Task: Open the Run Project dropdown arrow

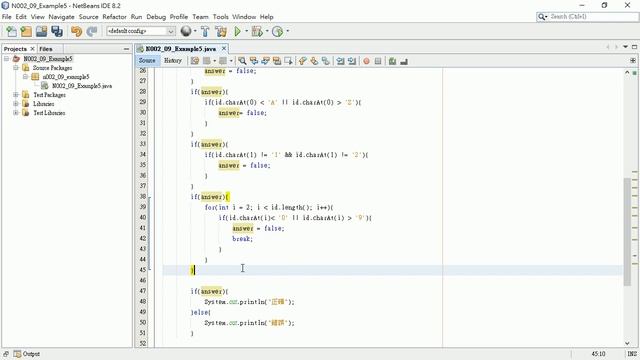Action: [x=246, y=31]
